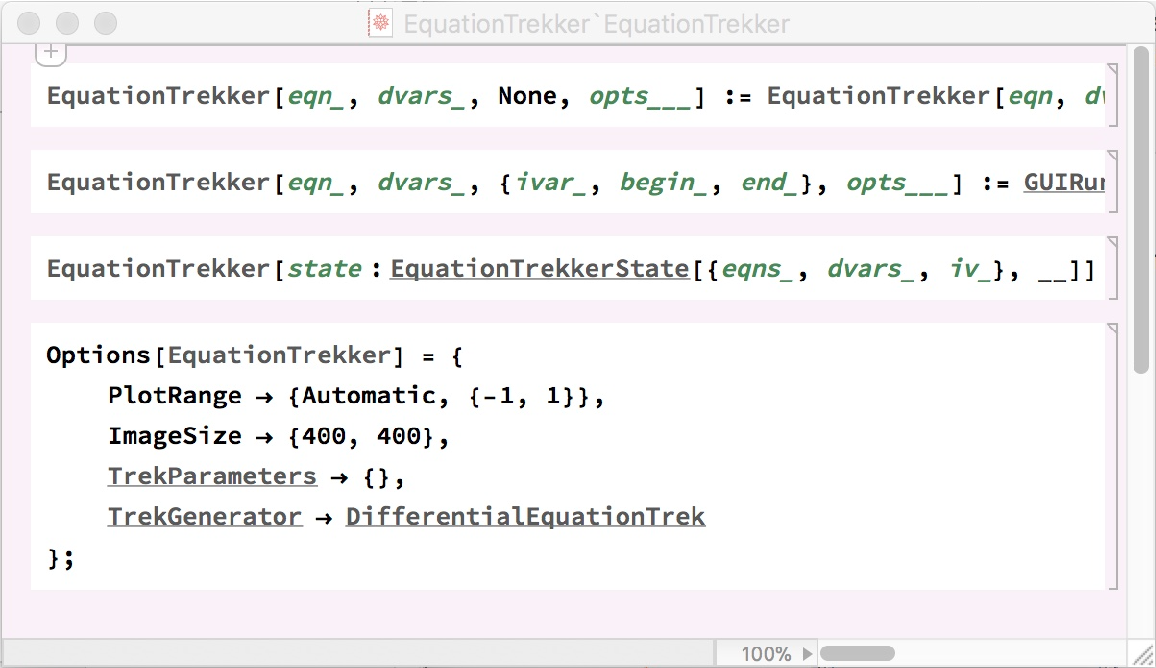Select the first EquationTrekker definition cell bracket
Viewport: 1156px width, 668px height.
[1112, 95]
